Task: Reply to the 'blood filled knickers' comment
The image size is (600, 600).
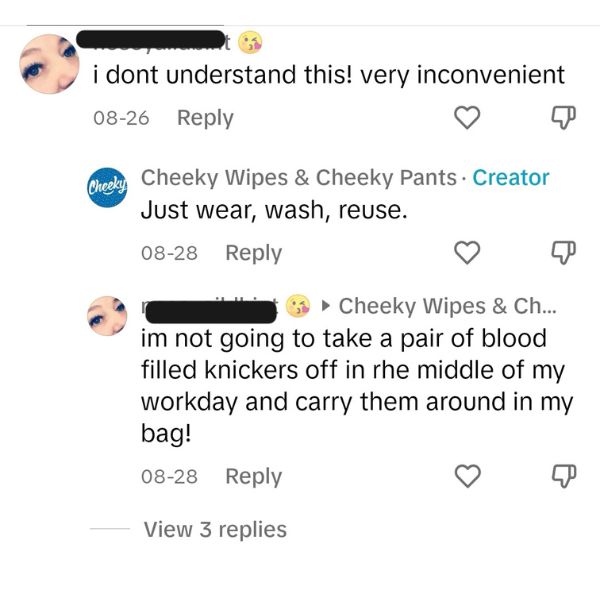Action: point(253,476)
